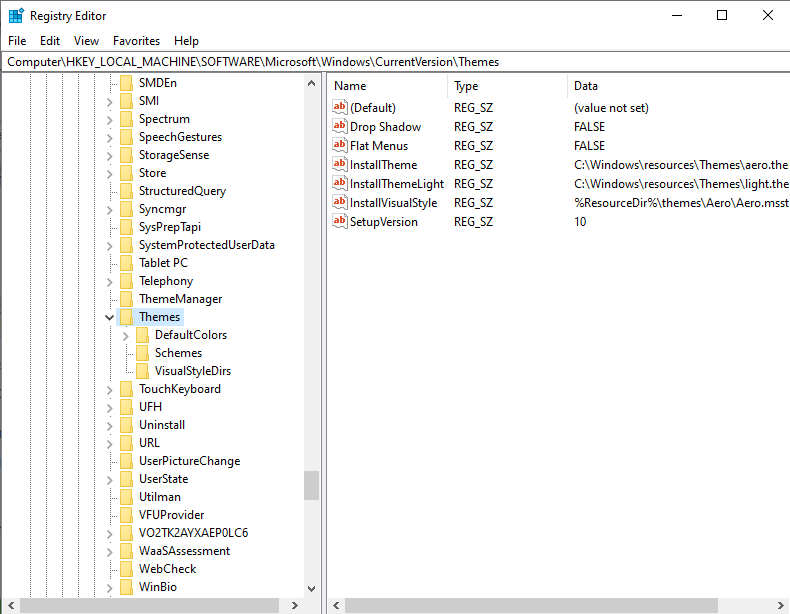Click the SMDEn folder icon
The image size is (790, 614).
126,83
